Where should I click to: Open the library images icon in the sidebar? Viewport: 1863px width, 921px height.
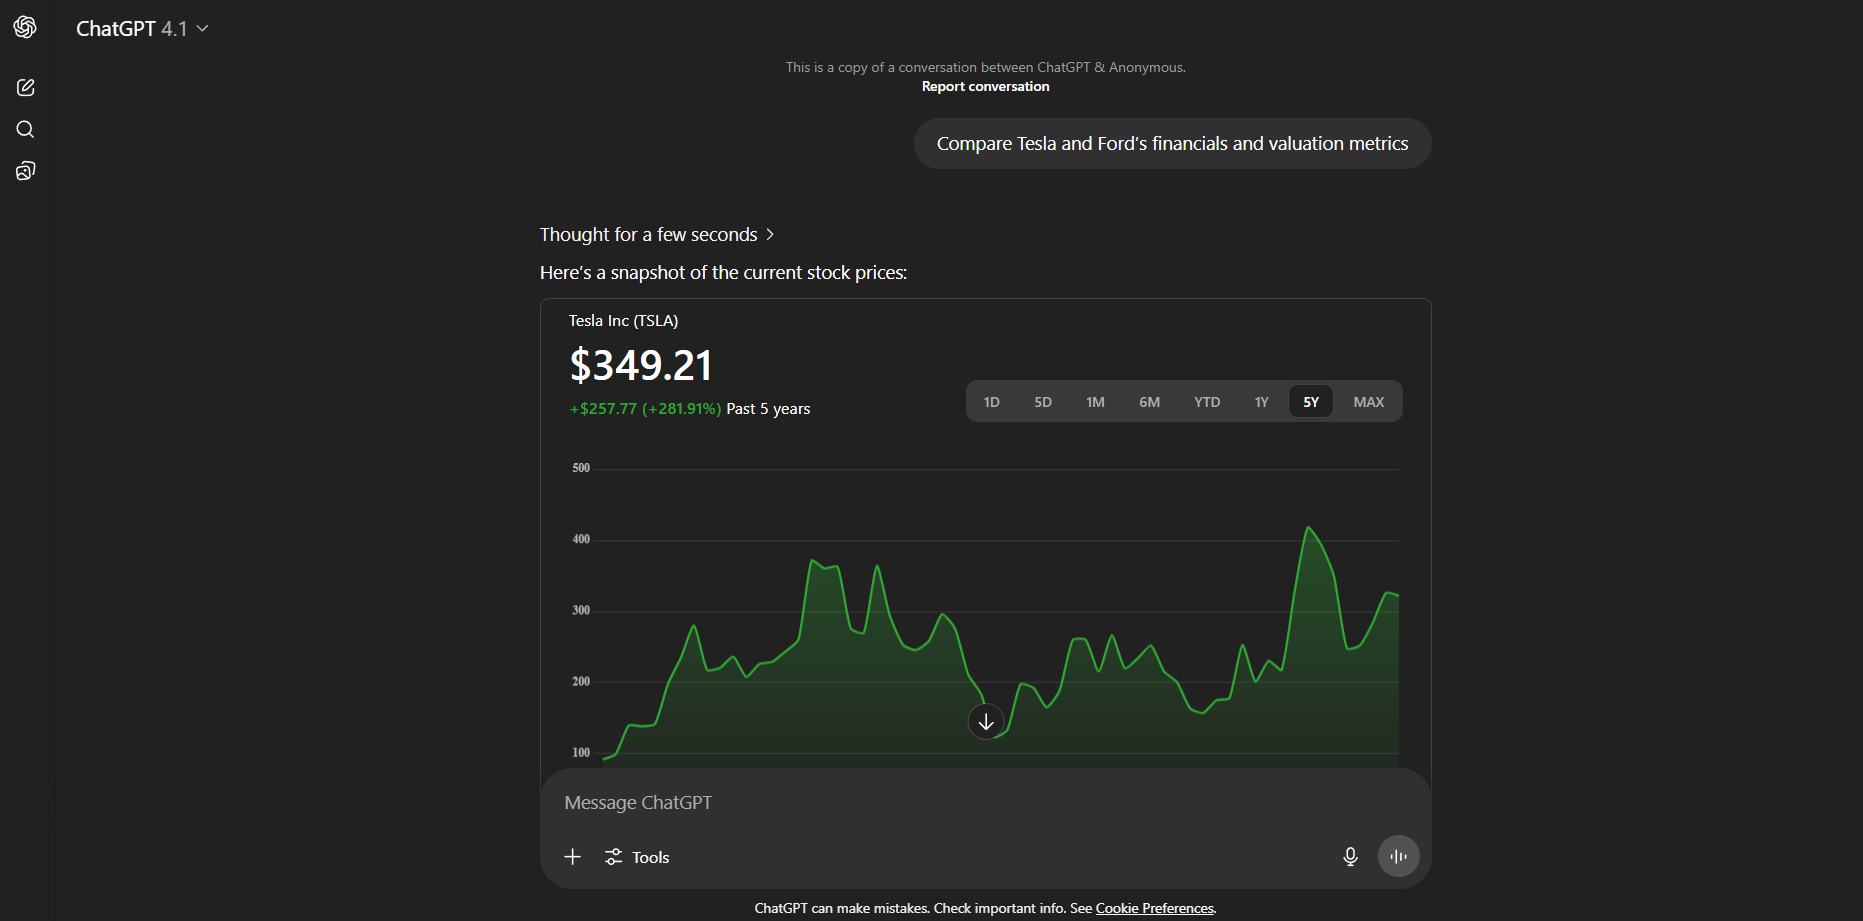25,171
